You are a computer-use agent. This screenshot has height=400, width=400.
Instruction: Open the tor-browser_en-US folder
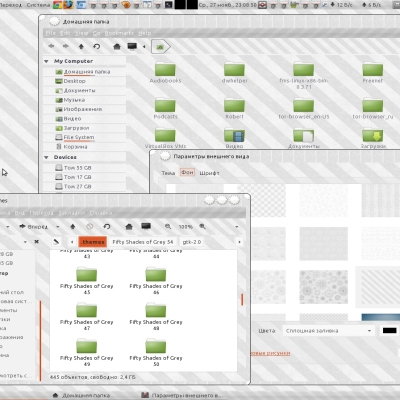pyautogui.click(x=304, y=108)
